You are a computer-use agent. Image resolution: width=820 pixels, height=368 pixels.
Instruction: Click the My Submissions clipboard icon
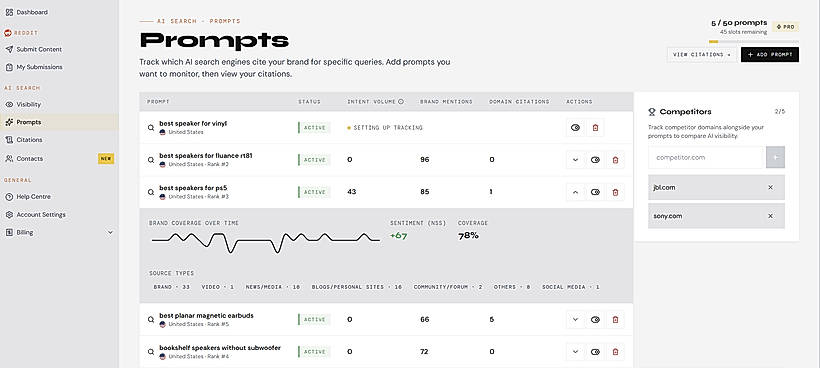(x=9, y=67)
